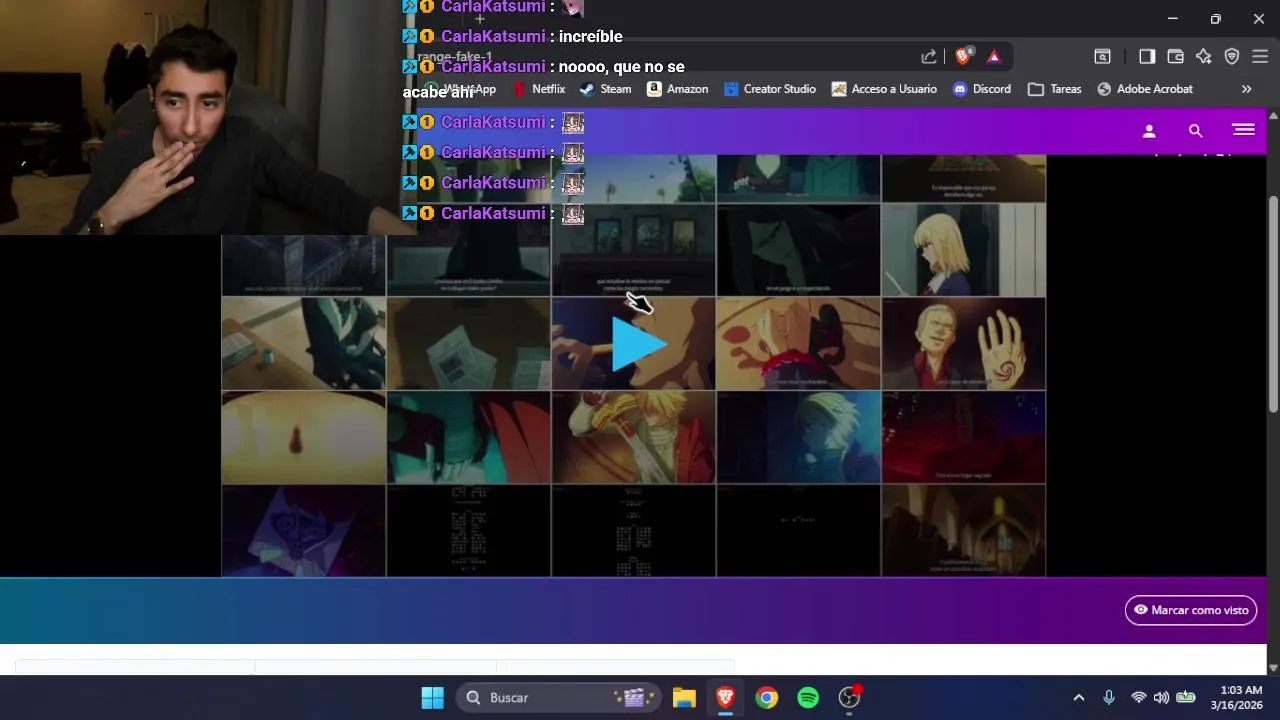Expand the hidden bookmarks chevron
The width and height of the screenshot is (1280, 720).
(1246, 89)
